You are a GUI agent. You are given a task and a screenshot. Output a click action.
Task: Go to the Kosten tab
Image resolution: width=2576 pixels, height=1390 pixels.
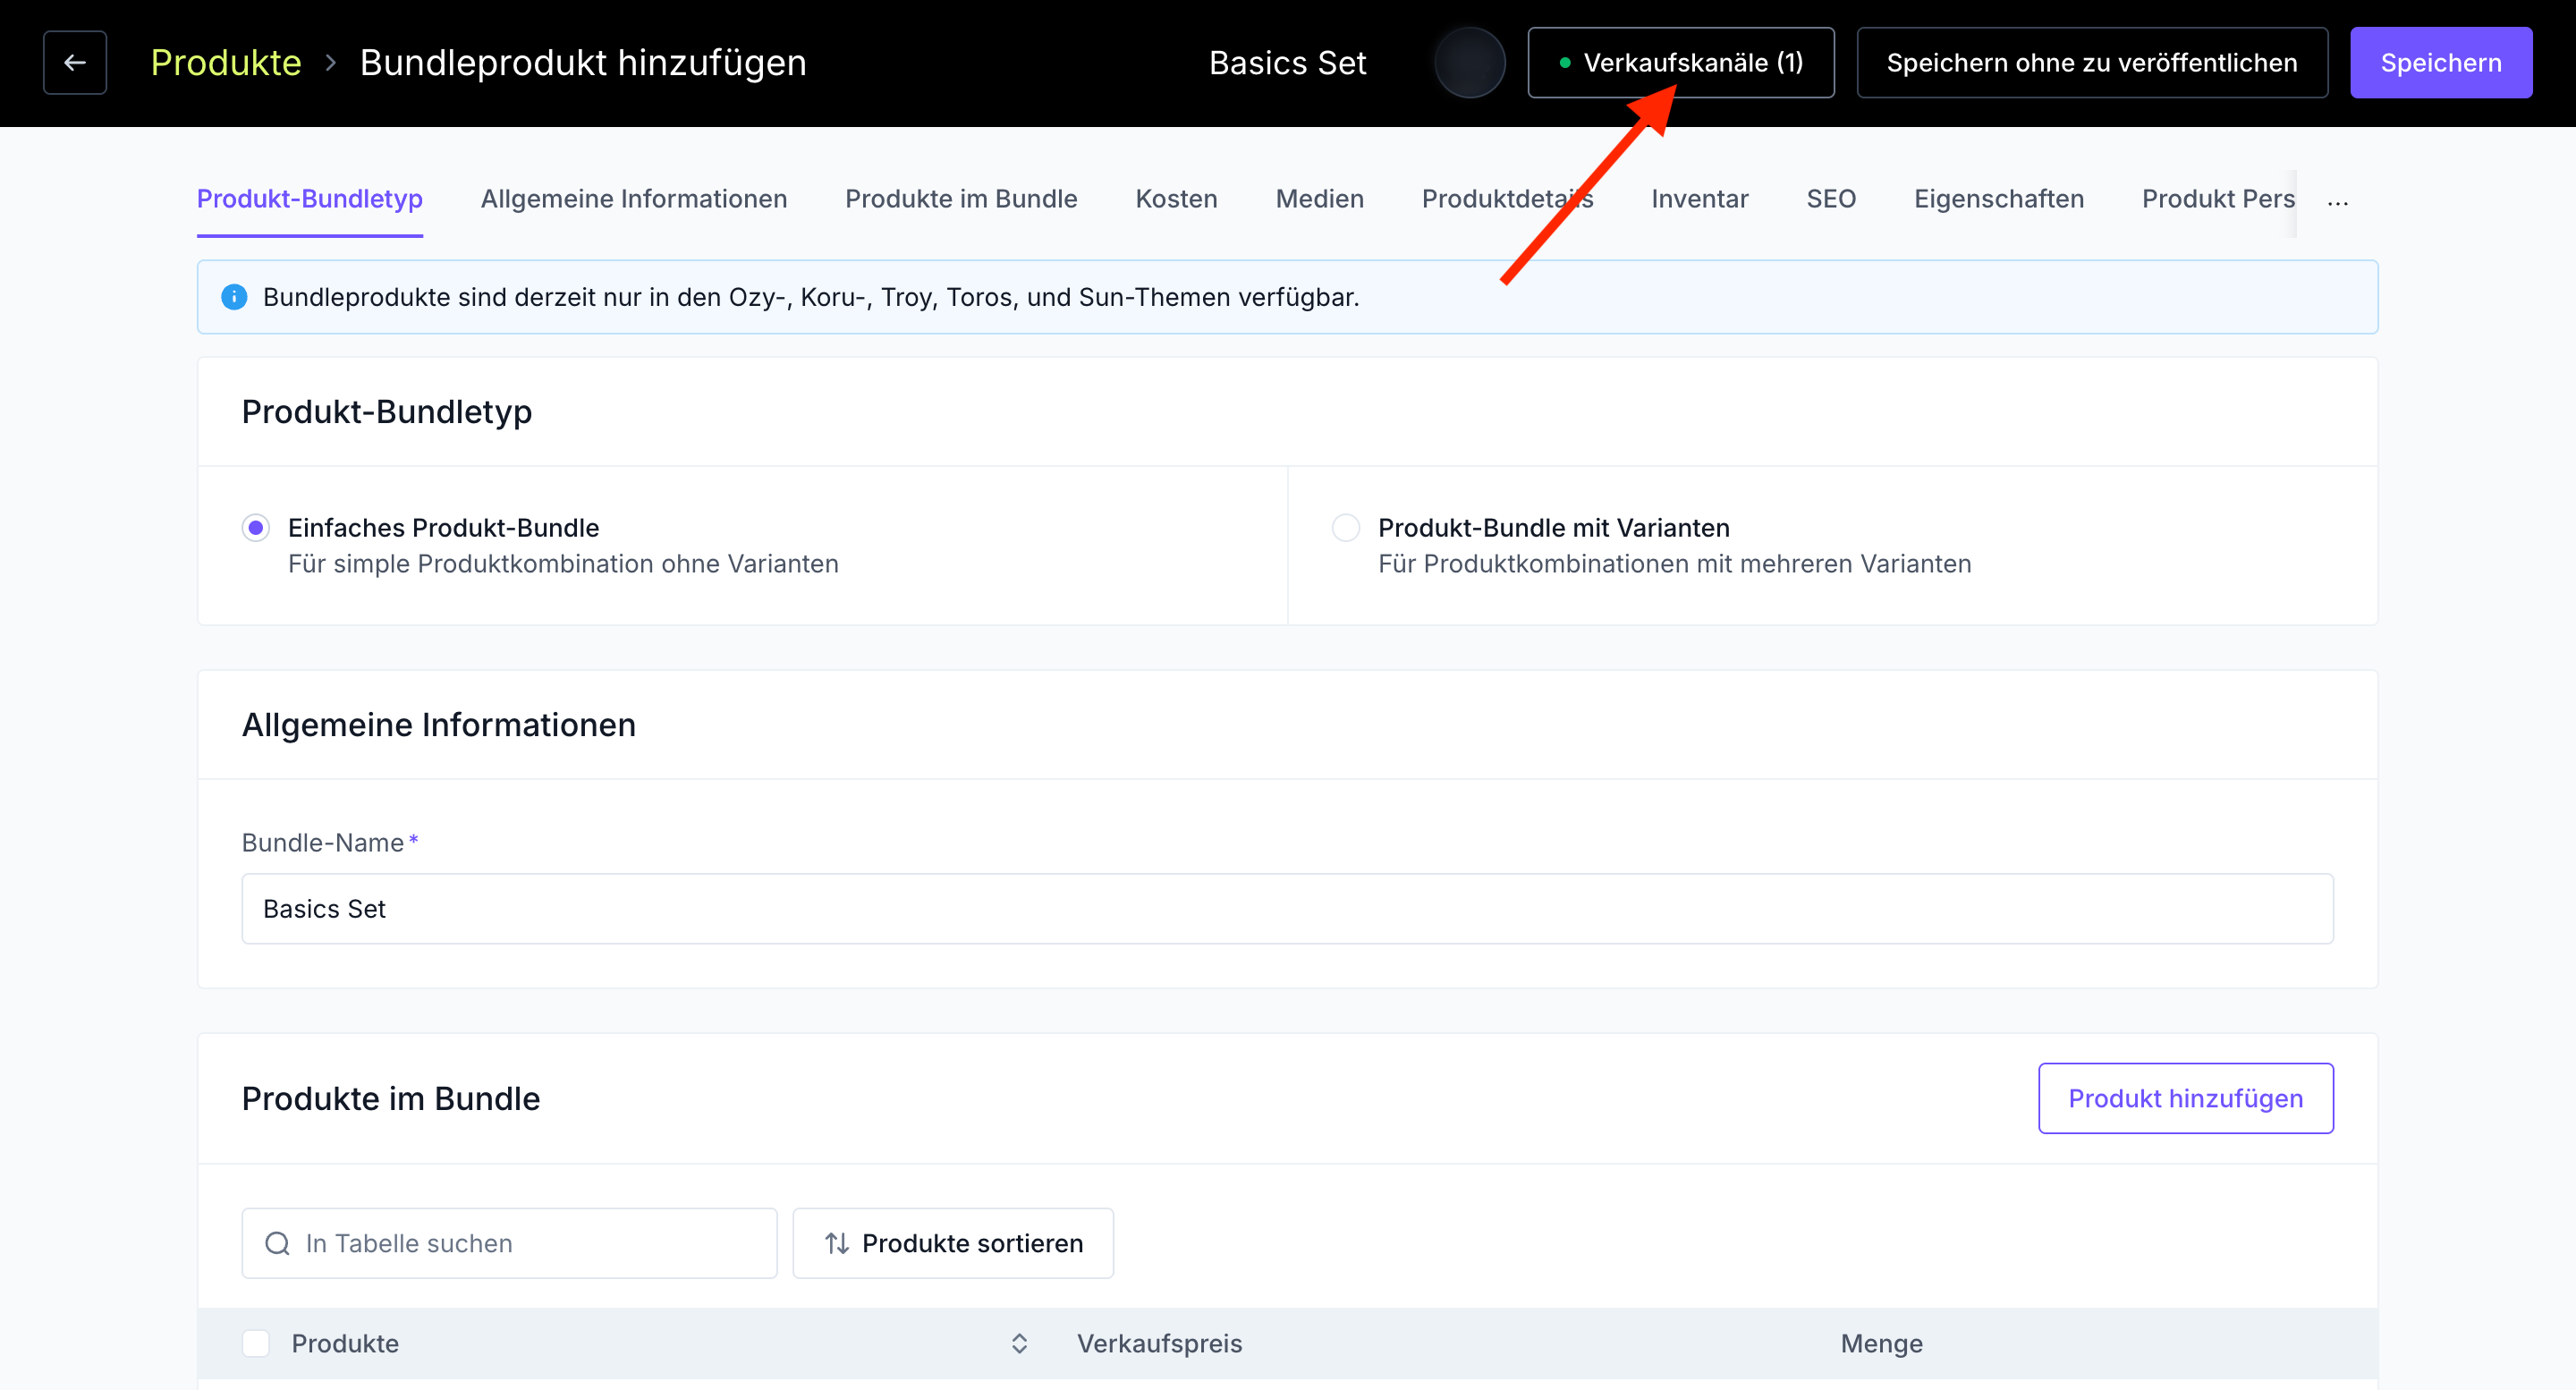[1176, 199]
